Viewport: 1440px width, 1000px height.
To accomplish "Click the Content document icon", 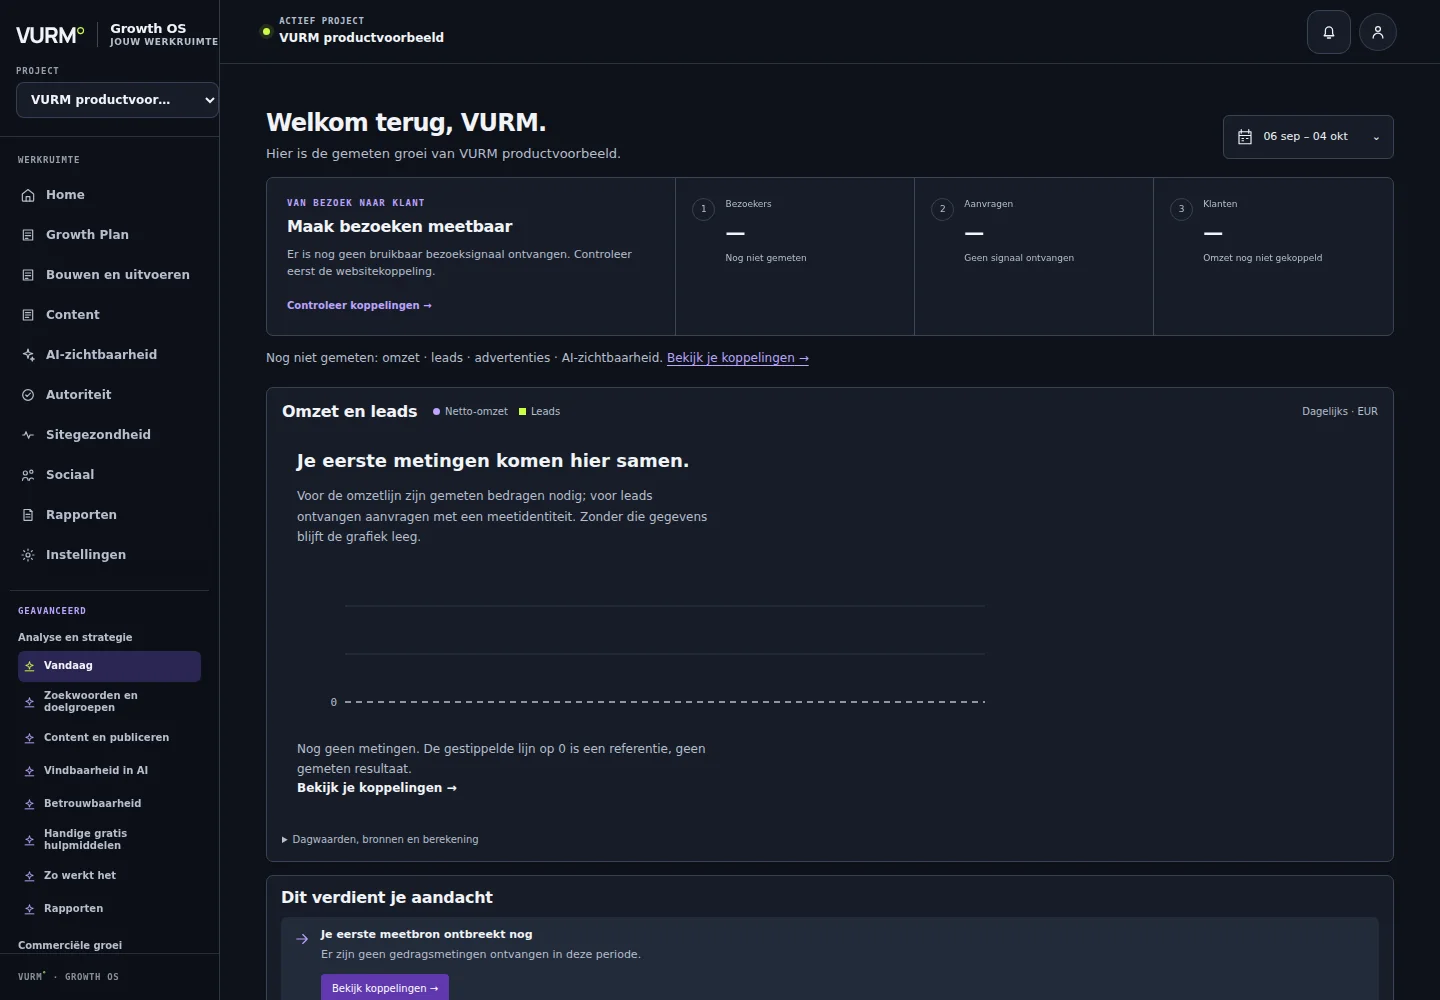I will point(28,315).
